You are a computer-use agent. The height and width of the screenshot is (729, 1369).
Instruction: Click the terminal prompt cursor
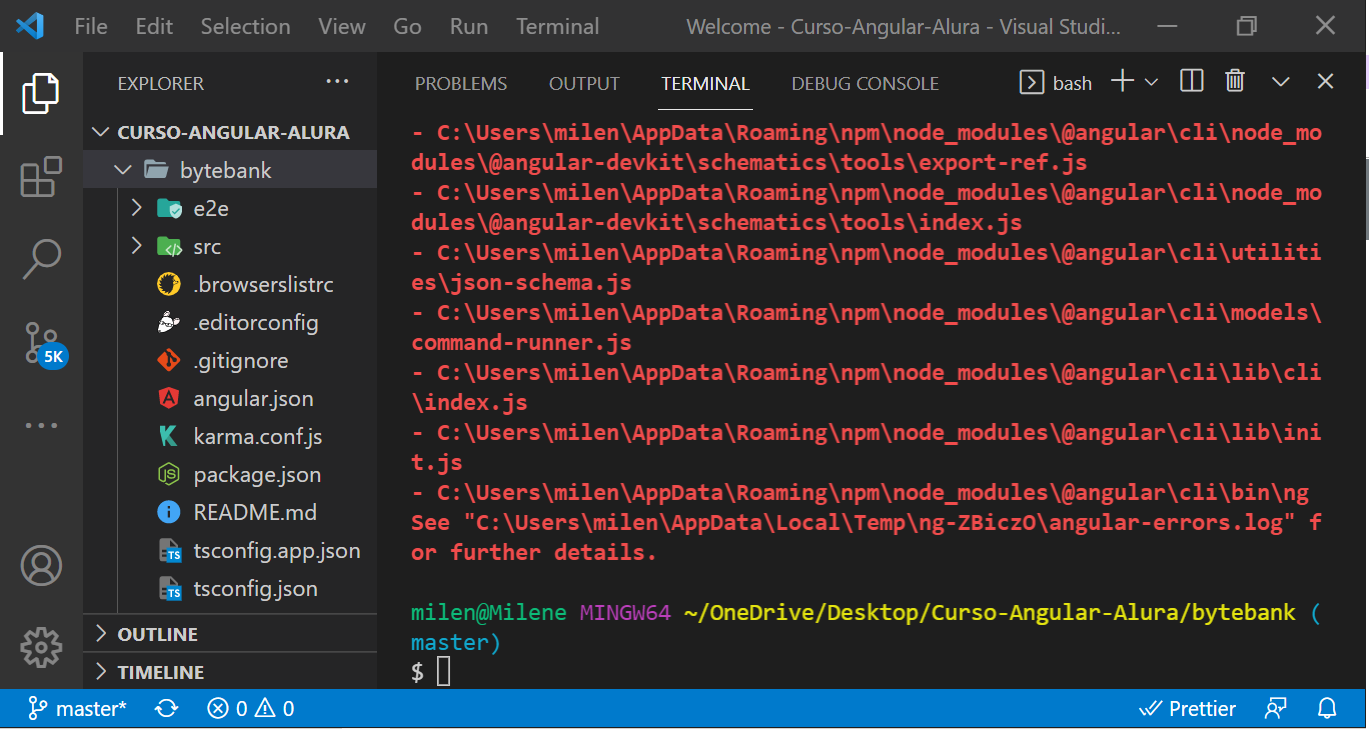pyautogui.click(x=444, y=672)
